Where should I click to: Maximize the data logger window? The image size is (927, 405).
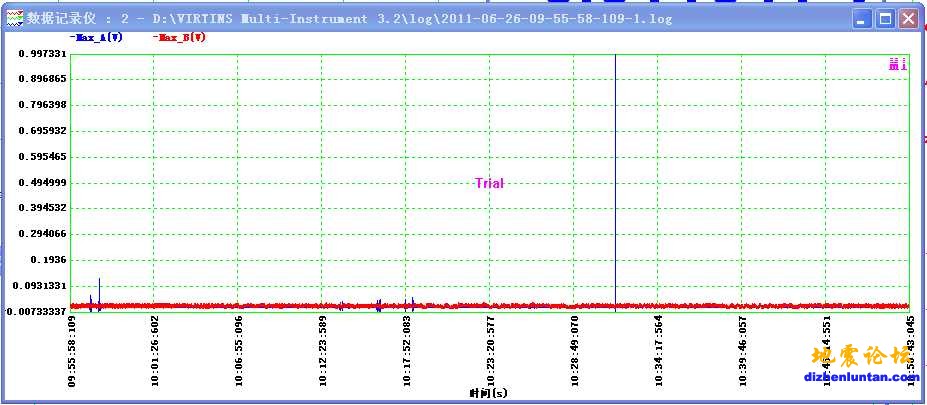point(885,20)
